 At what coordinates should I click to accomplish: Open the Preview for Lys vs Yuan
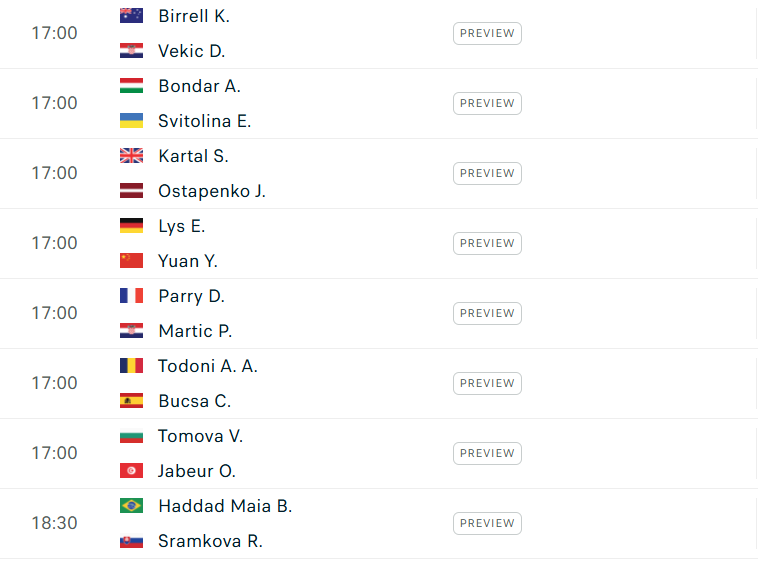click(487, 244)
